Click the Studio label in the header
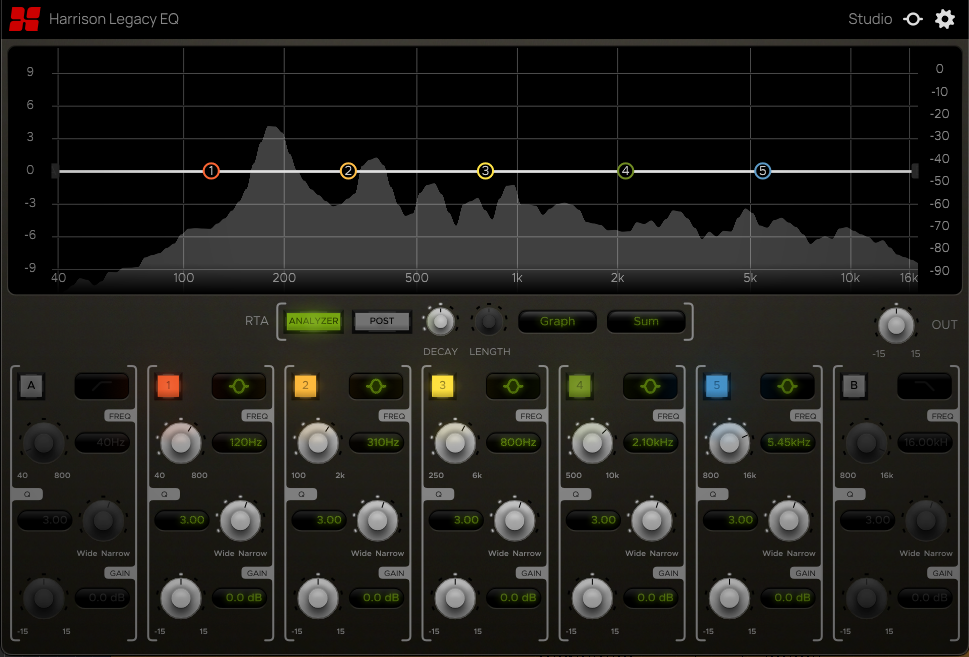This screenshot has height=657, width=969. click(870, 19)
